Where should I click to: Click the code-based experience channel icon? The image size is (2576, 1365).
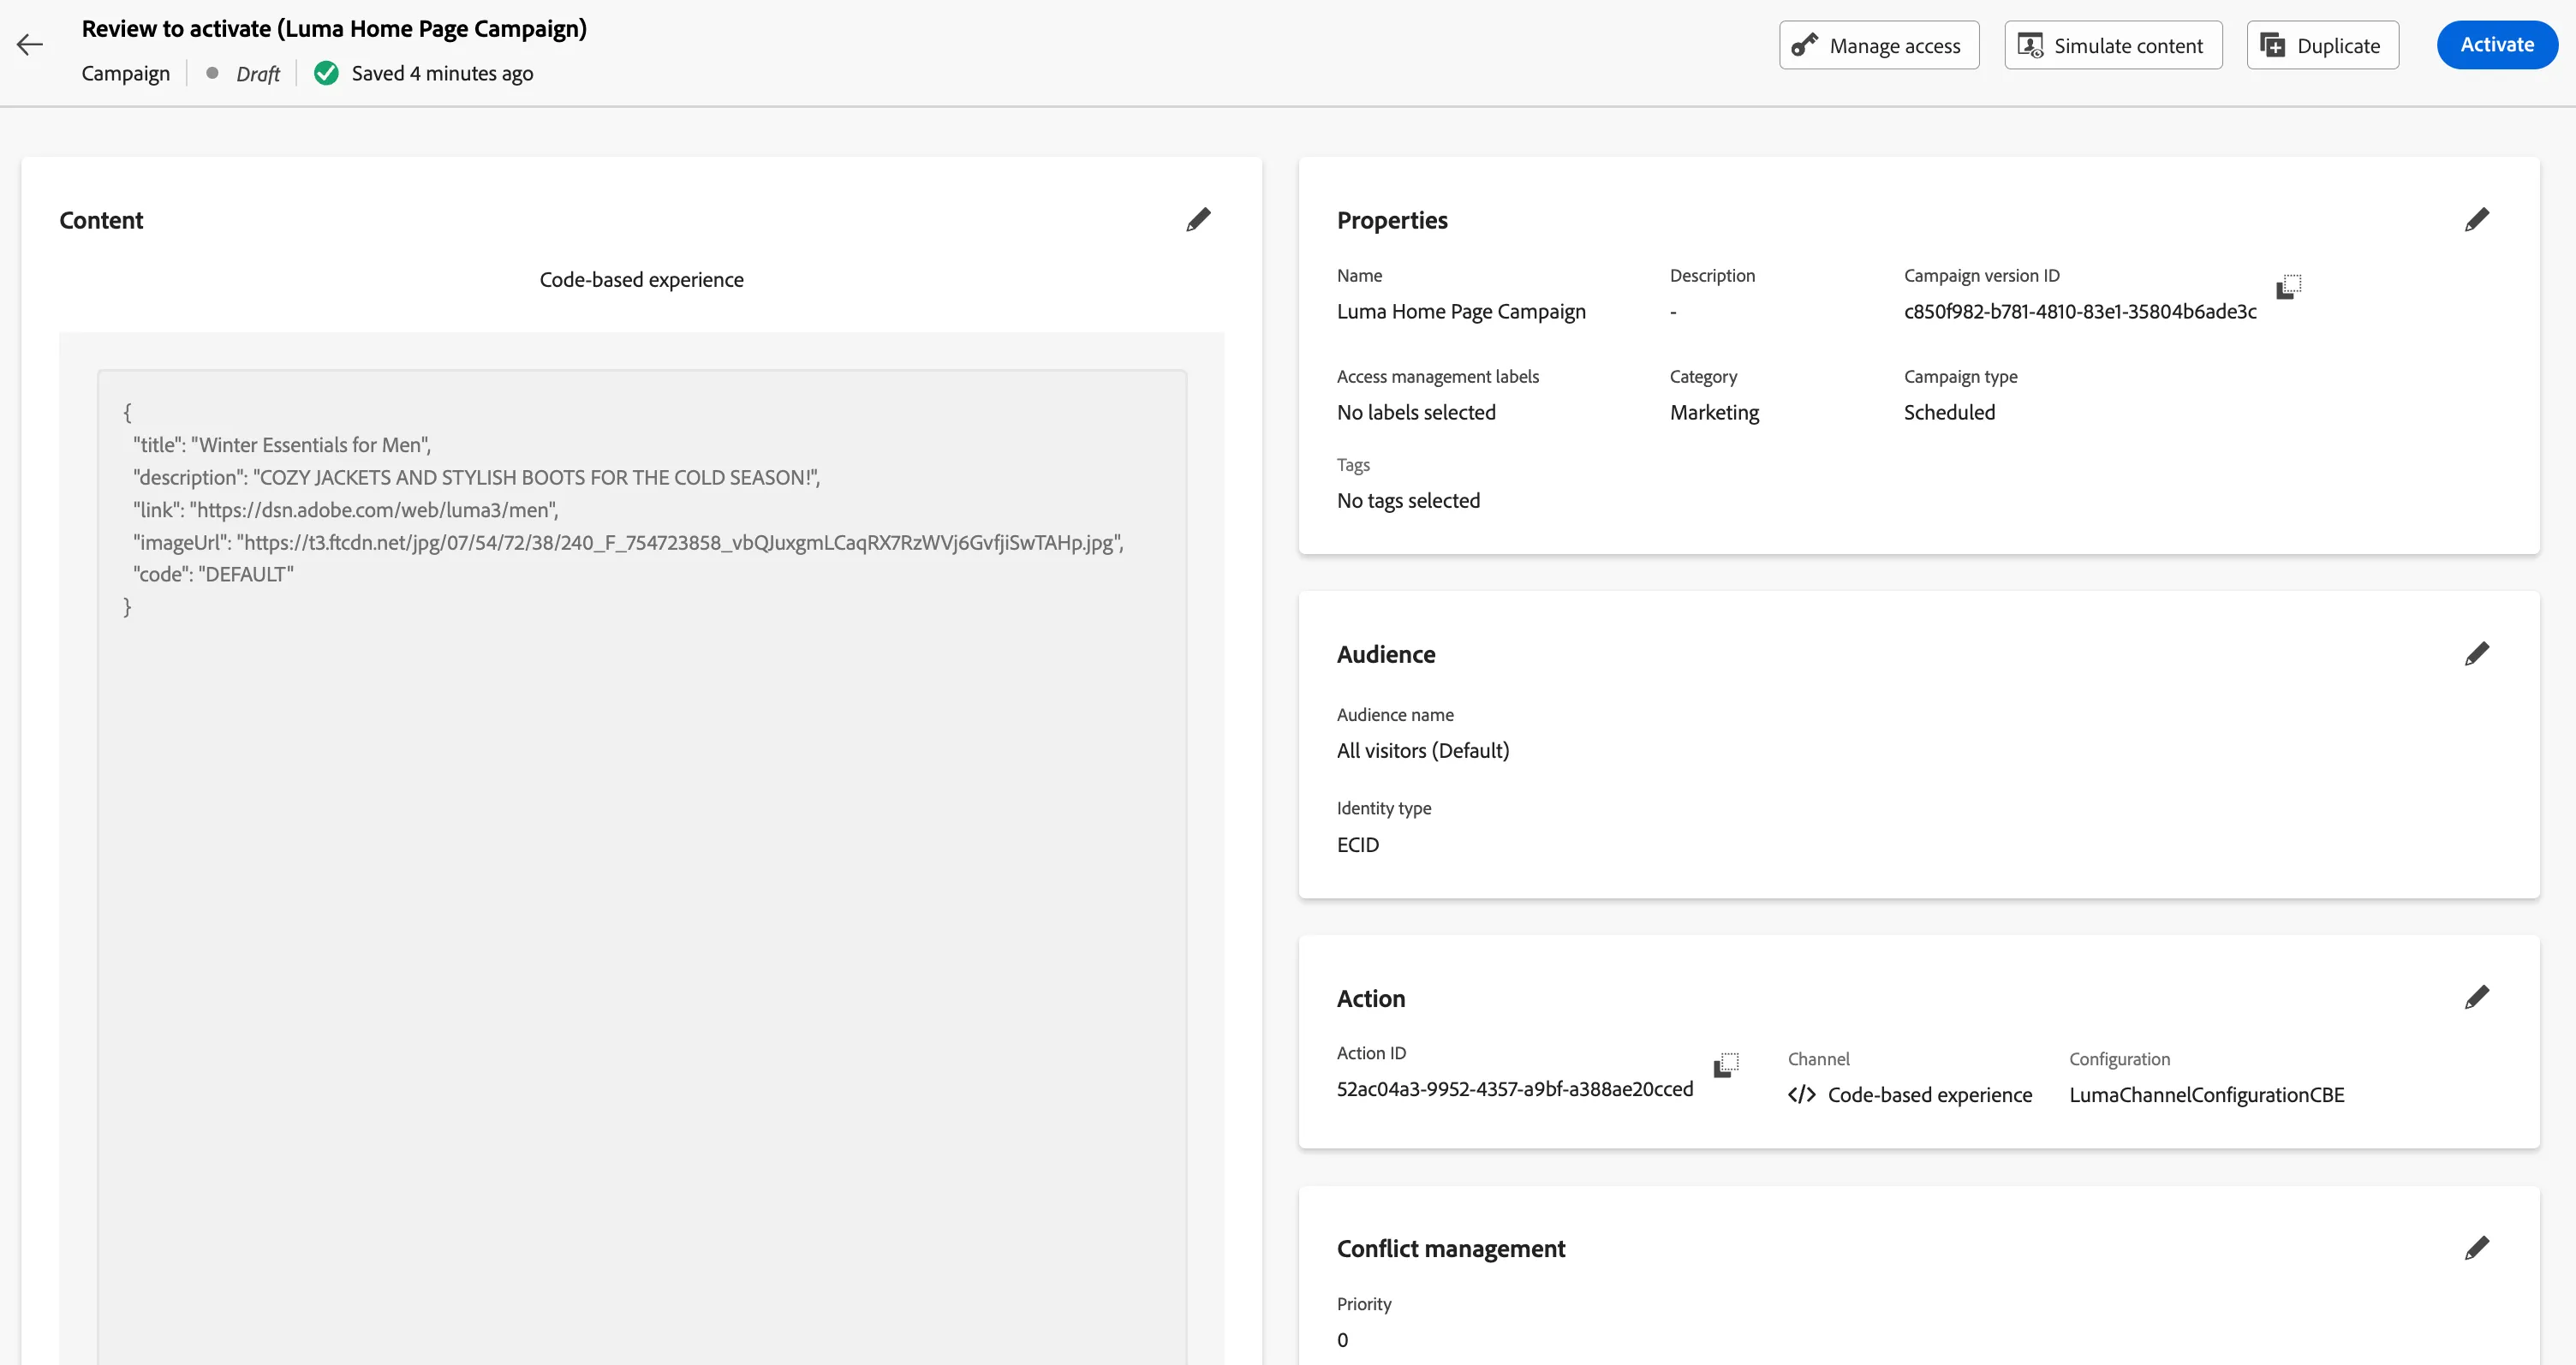1801,1095
